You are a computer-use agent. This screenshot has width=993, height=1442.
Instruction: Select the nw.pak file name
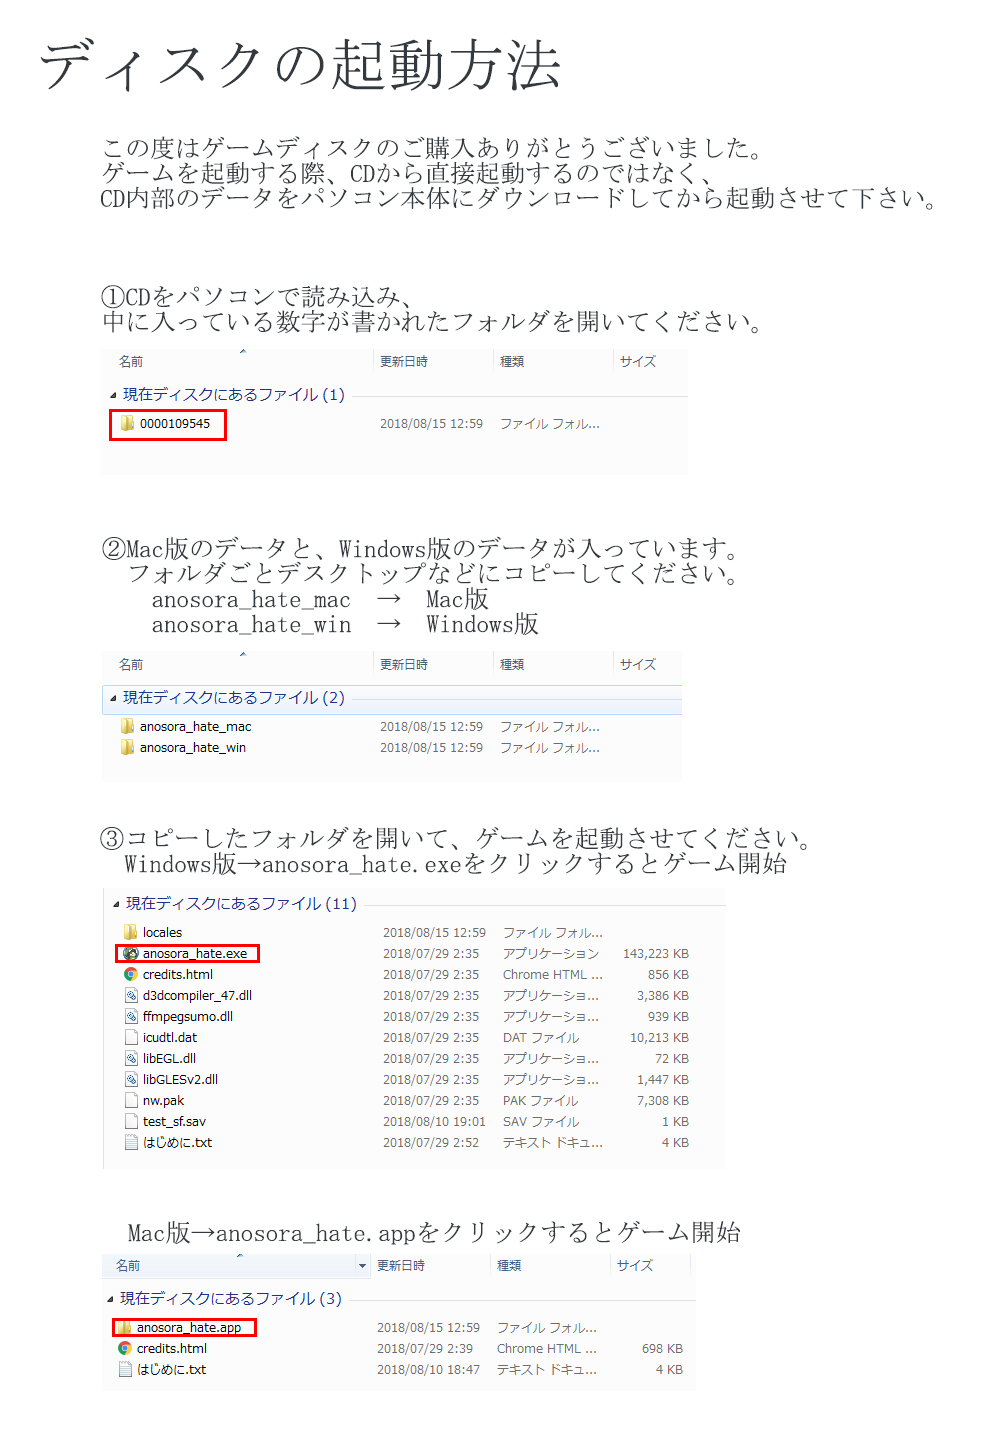[x=163, y=1101]
